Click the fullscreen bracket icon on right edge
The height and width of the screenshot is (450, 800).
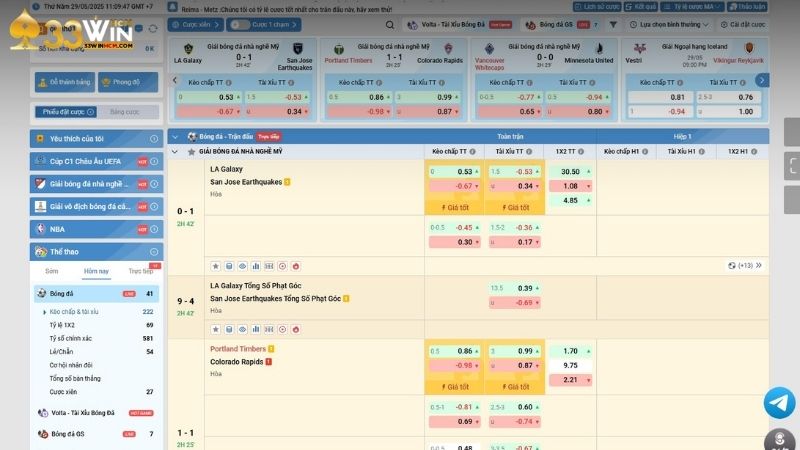pyautogui.click(x=792, y=166)
